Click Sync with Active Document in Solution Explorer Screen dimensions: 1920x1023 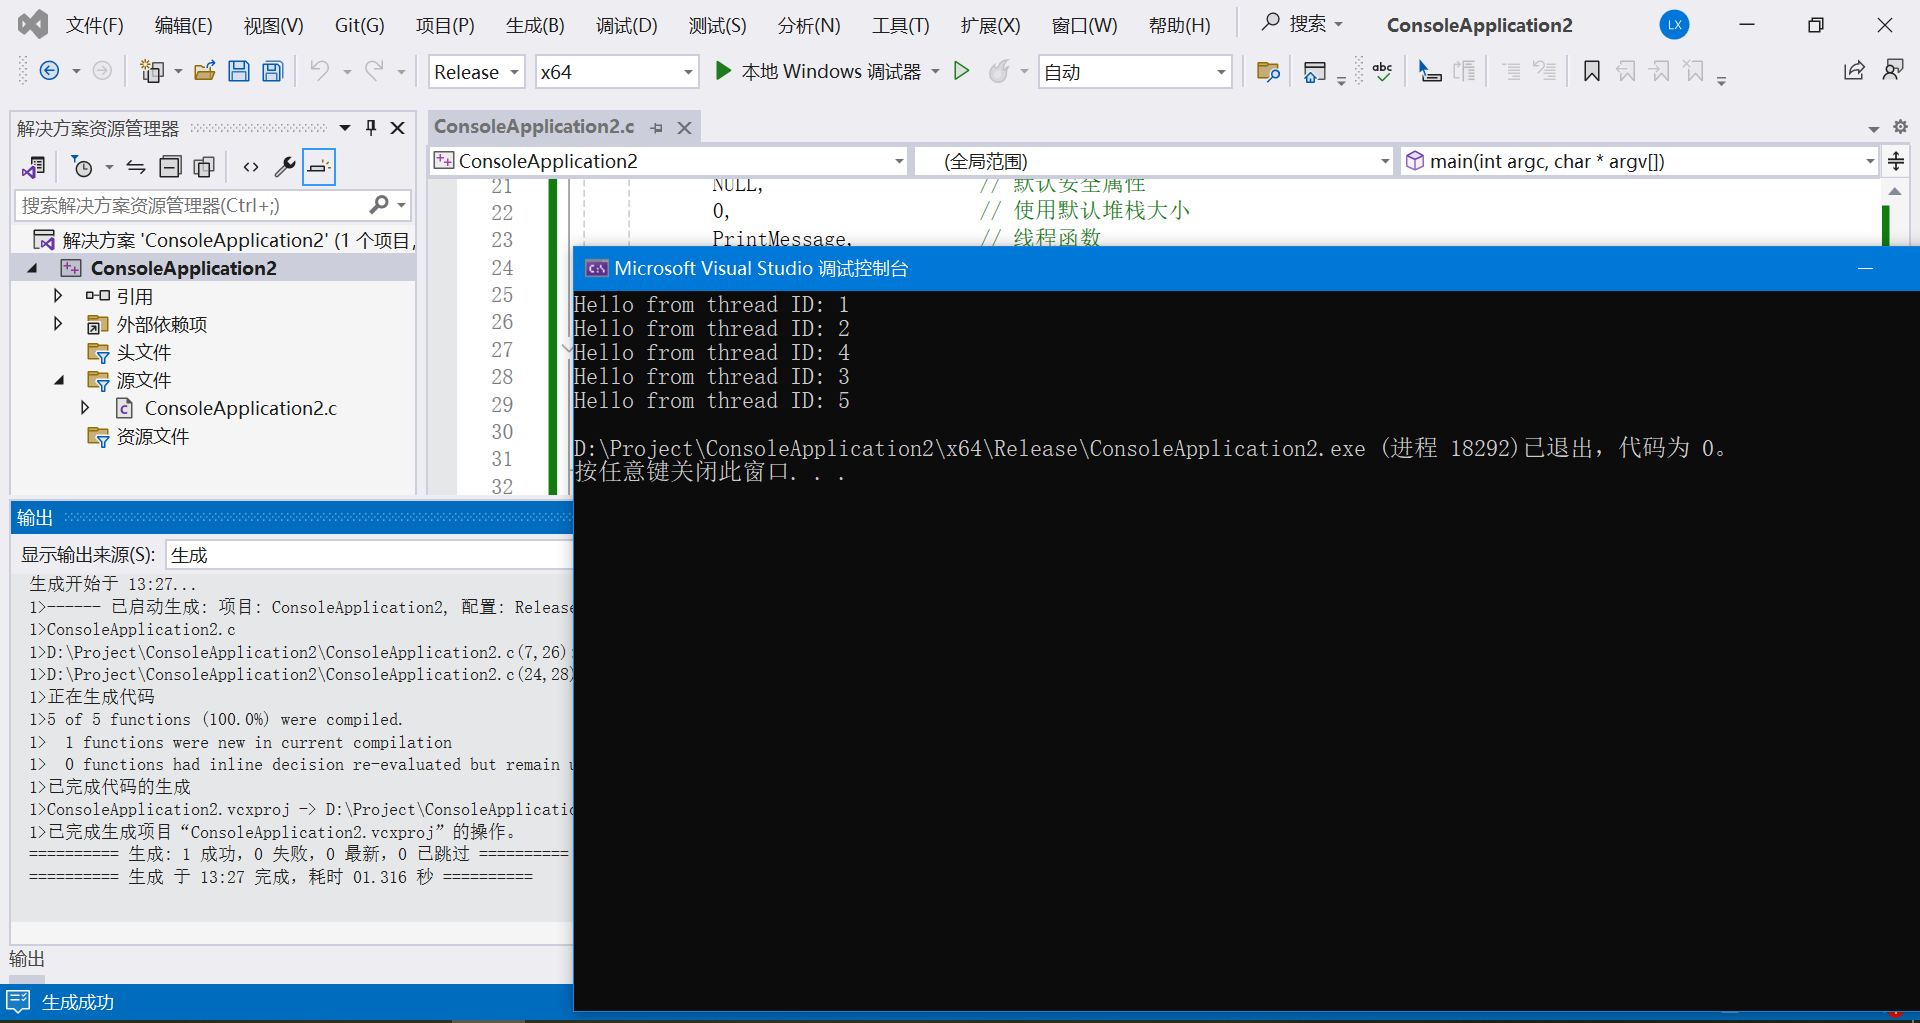pyautogui.click(x=136, y=166)
